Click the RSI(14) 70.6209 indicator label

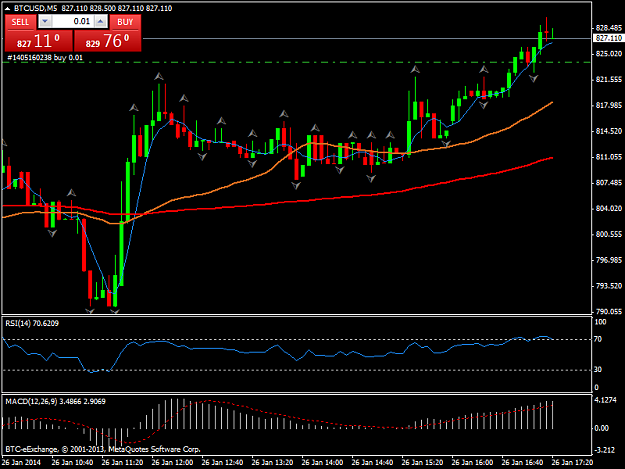click(32, 323)
